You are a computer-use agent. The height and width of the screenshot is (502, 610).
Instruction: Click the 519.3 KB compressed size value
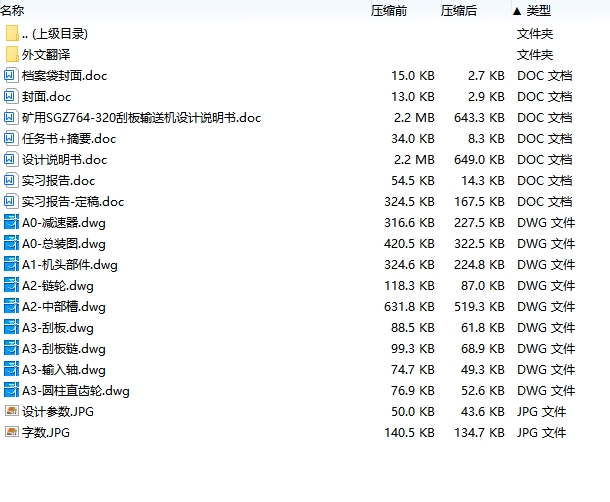479,307
